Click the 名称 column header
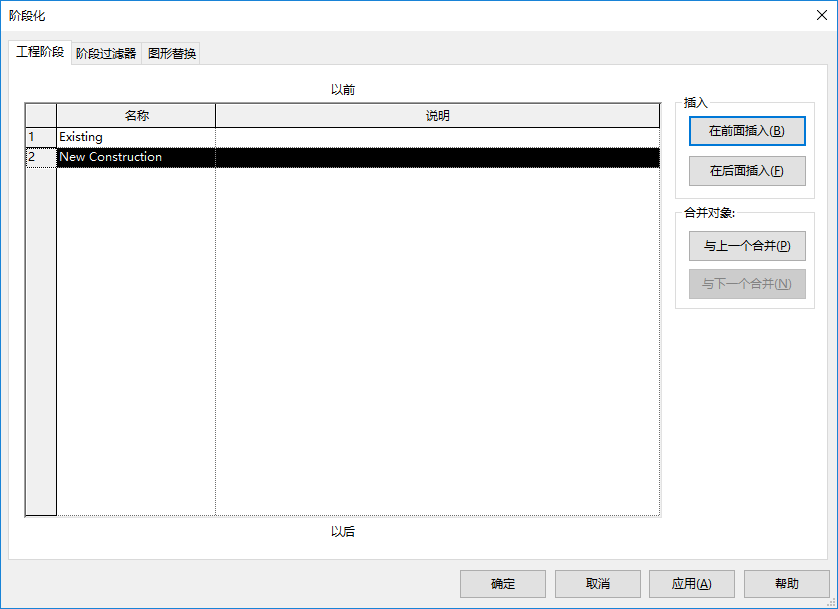The width and height of the screenshot is (838, 609). (x=136, y=115)
